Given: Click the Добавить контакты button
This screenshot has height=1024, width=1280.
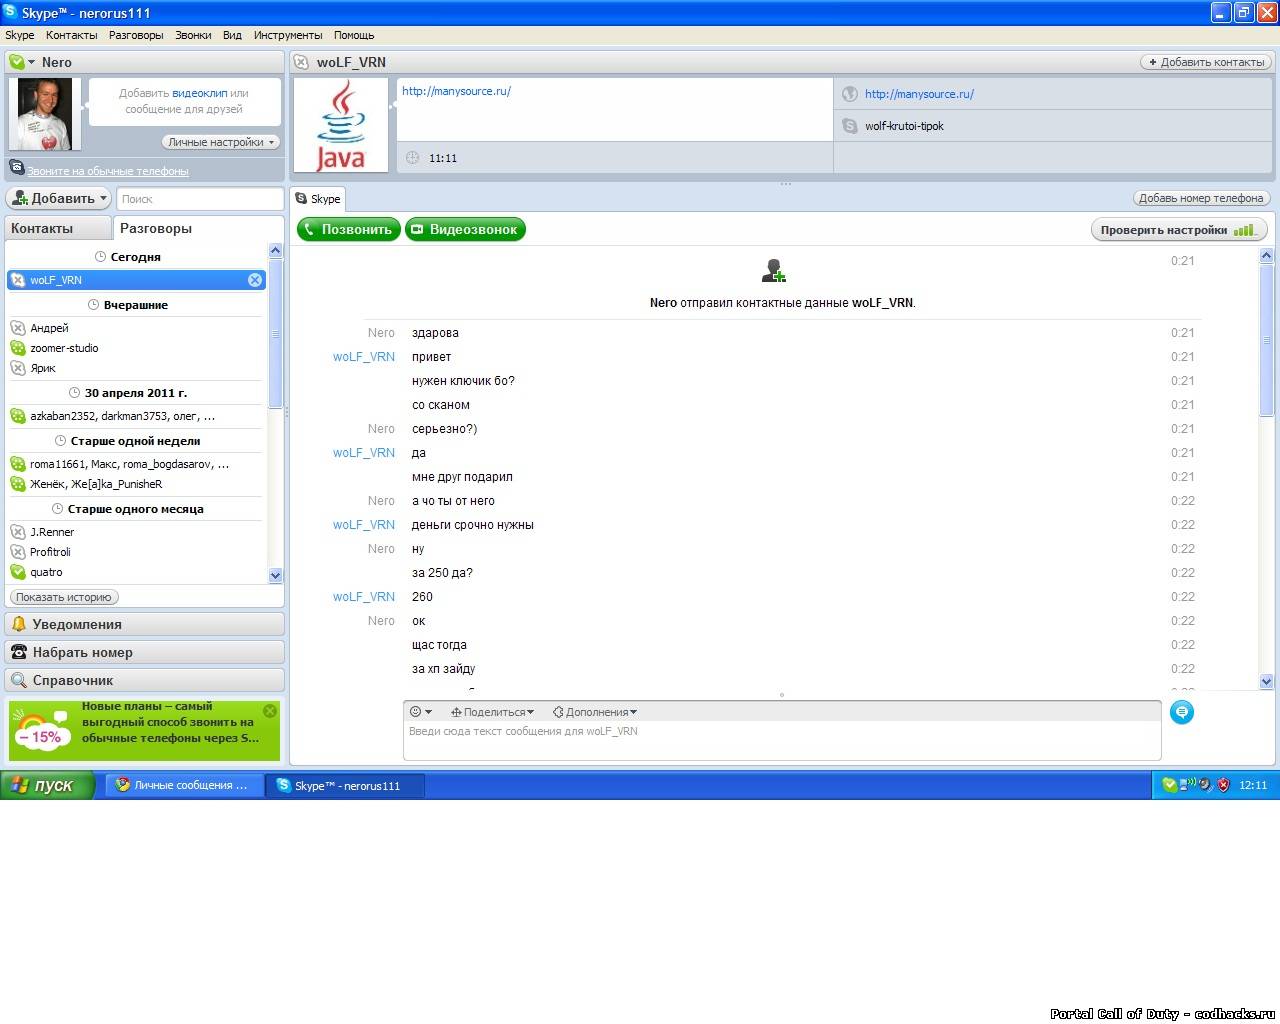Looking at the screenshot, I should pyautogui.click(x=1206, y=62).
